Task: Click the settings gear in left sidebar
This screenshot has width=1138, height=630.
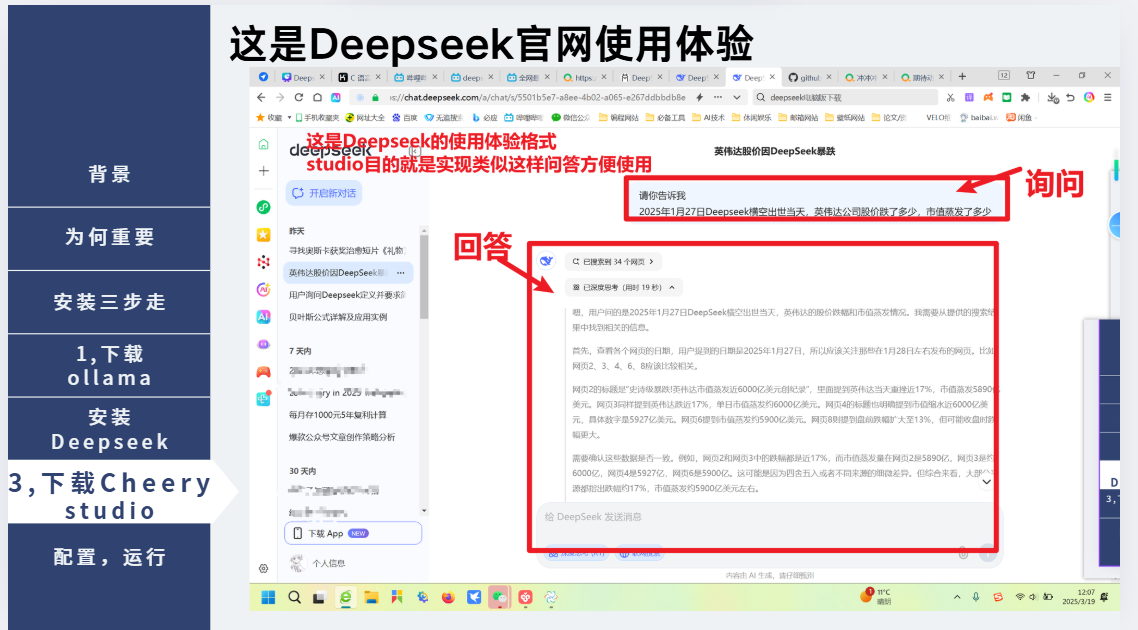Action: [x=263, y=568]
